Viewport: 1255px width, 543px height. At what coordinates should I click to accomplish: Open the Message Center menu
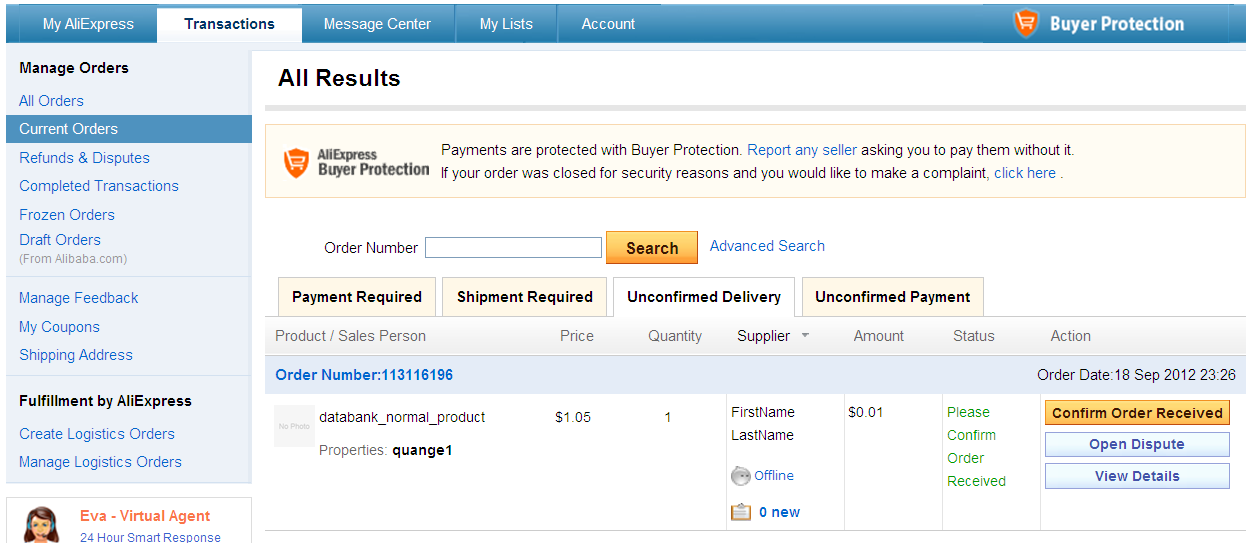[377, 24]
